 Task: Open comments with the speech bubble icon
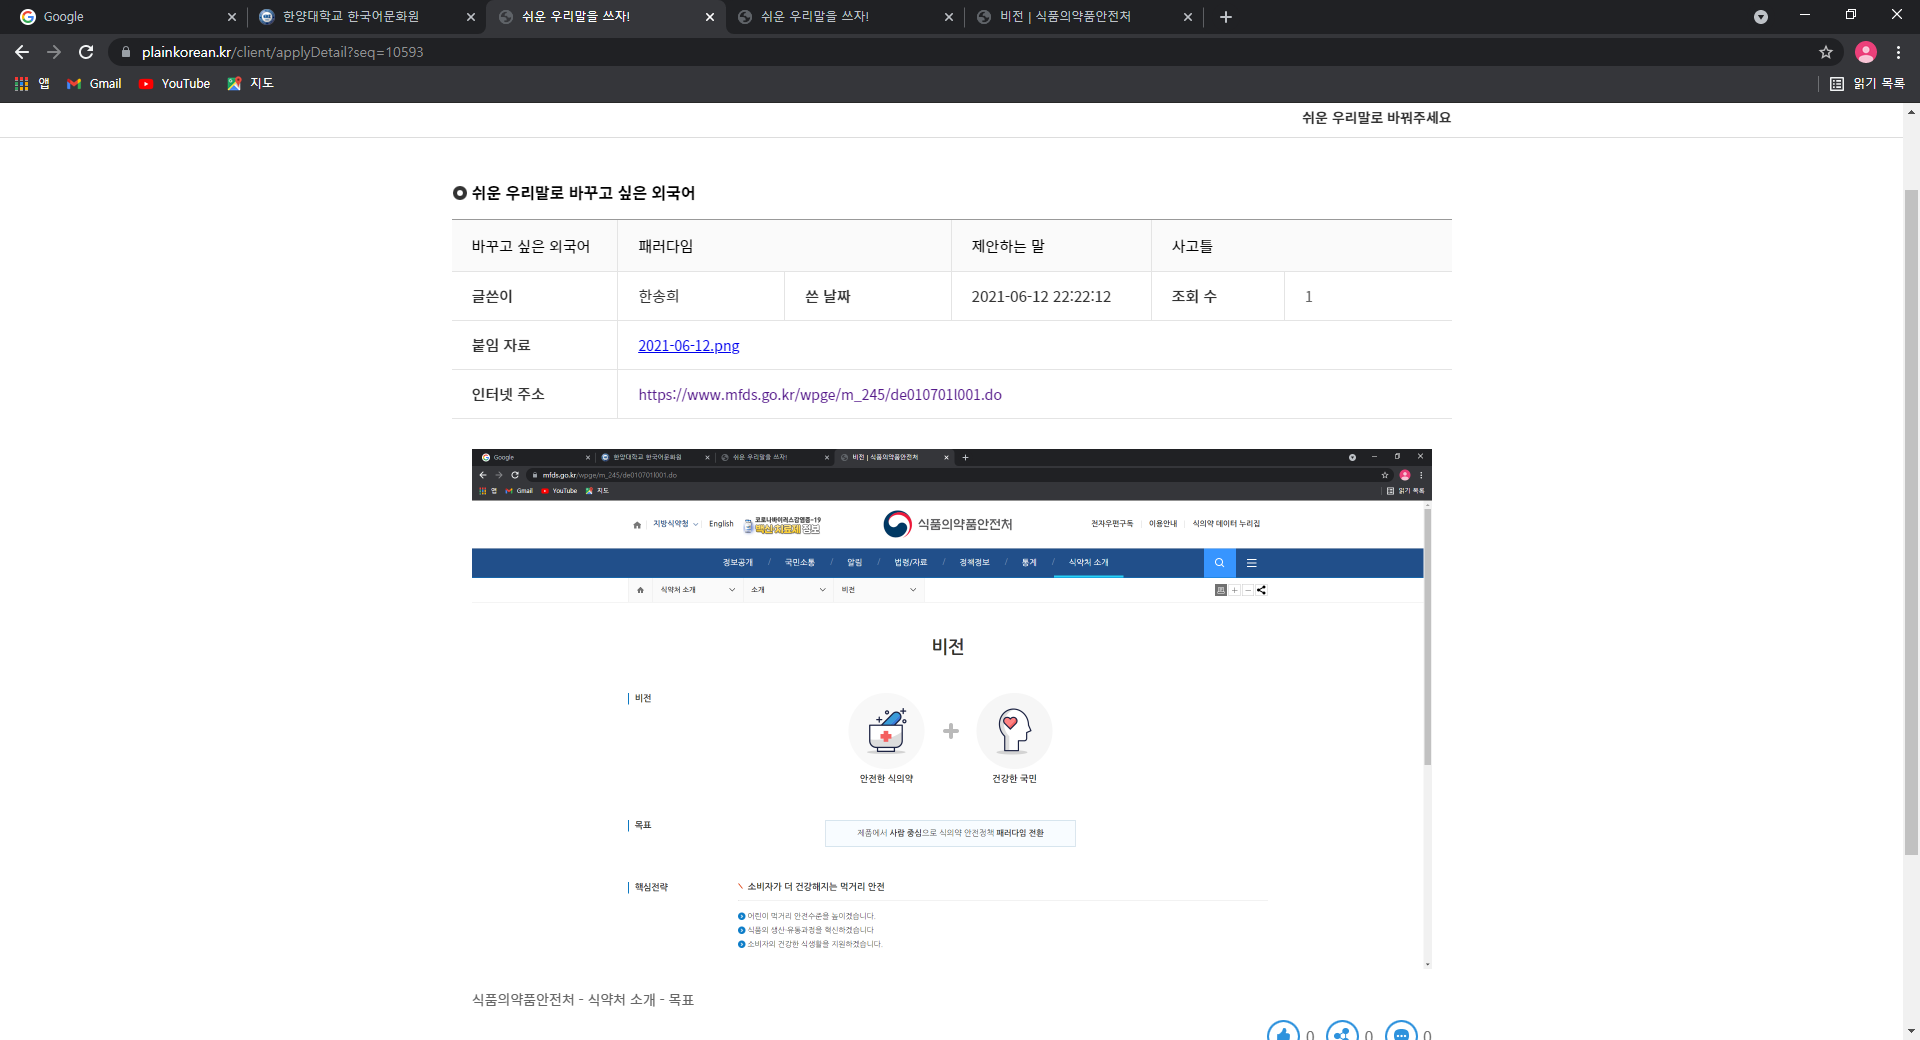point(1401,1032)
